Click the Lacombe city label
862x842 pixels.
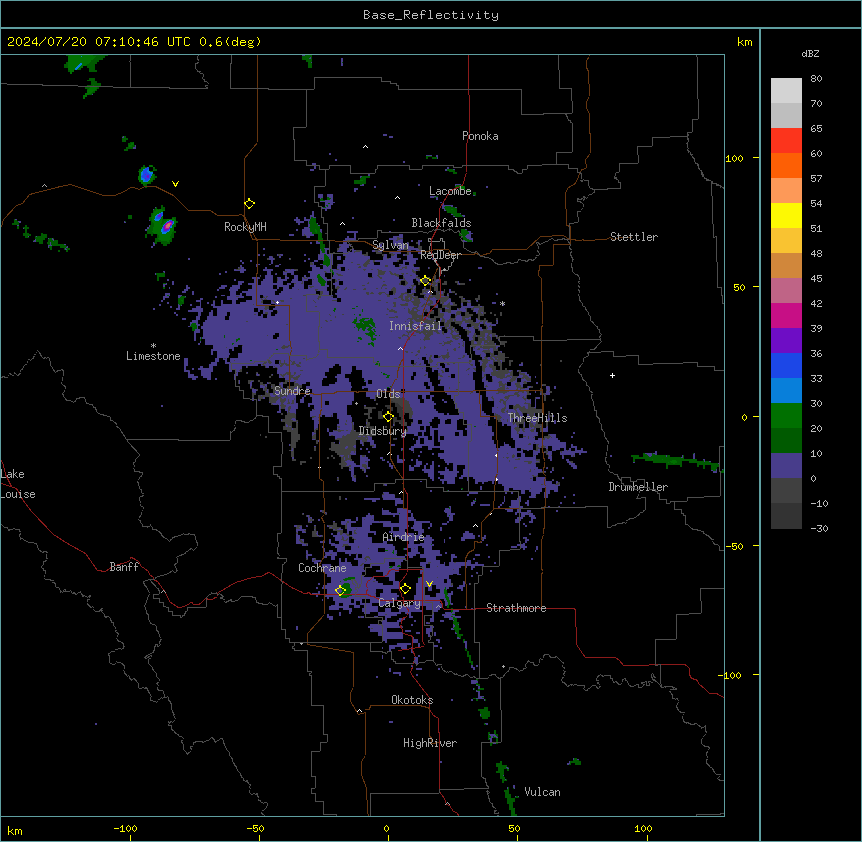pyautogui.click(x=450, y=191)
